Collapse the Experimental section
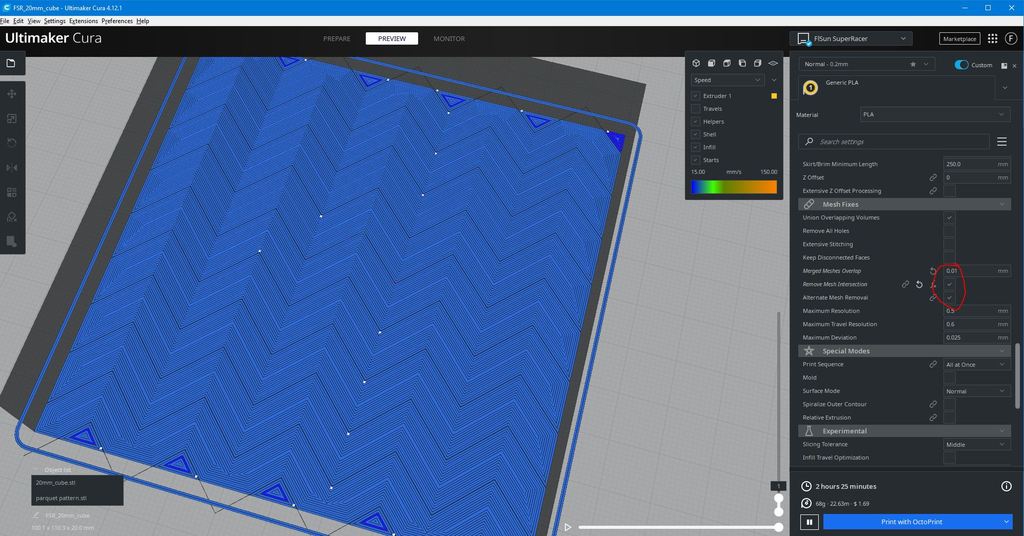This screenshot has width=1024, height=536. [x=904, y=431]
